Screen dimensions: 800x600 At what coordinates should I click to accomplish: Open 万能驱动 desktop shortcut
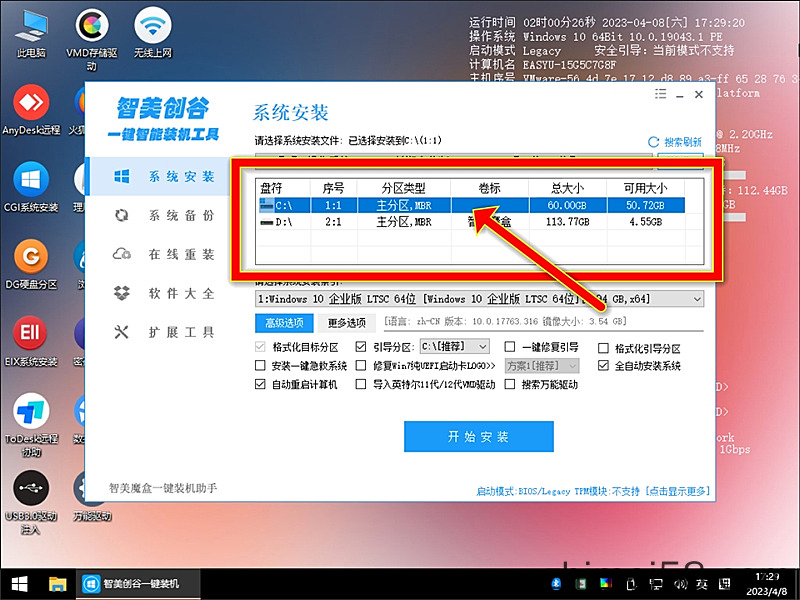92,496
